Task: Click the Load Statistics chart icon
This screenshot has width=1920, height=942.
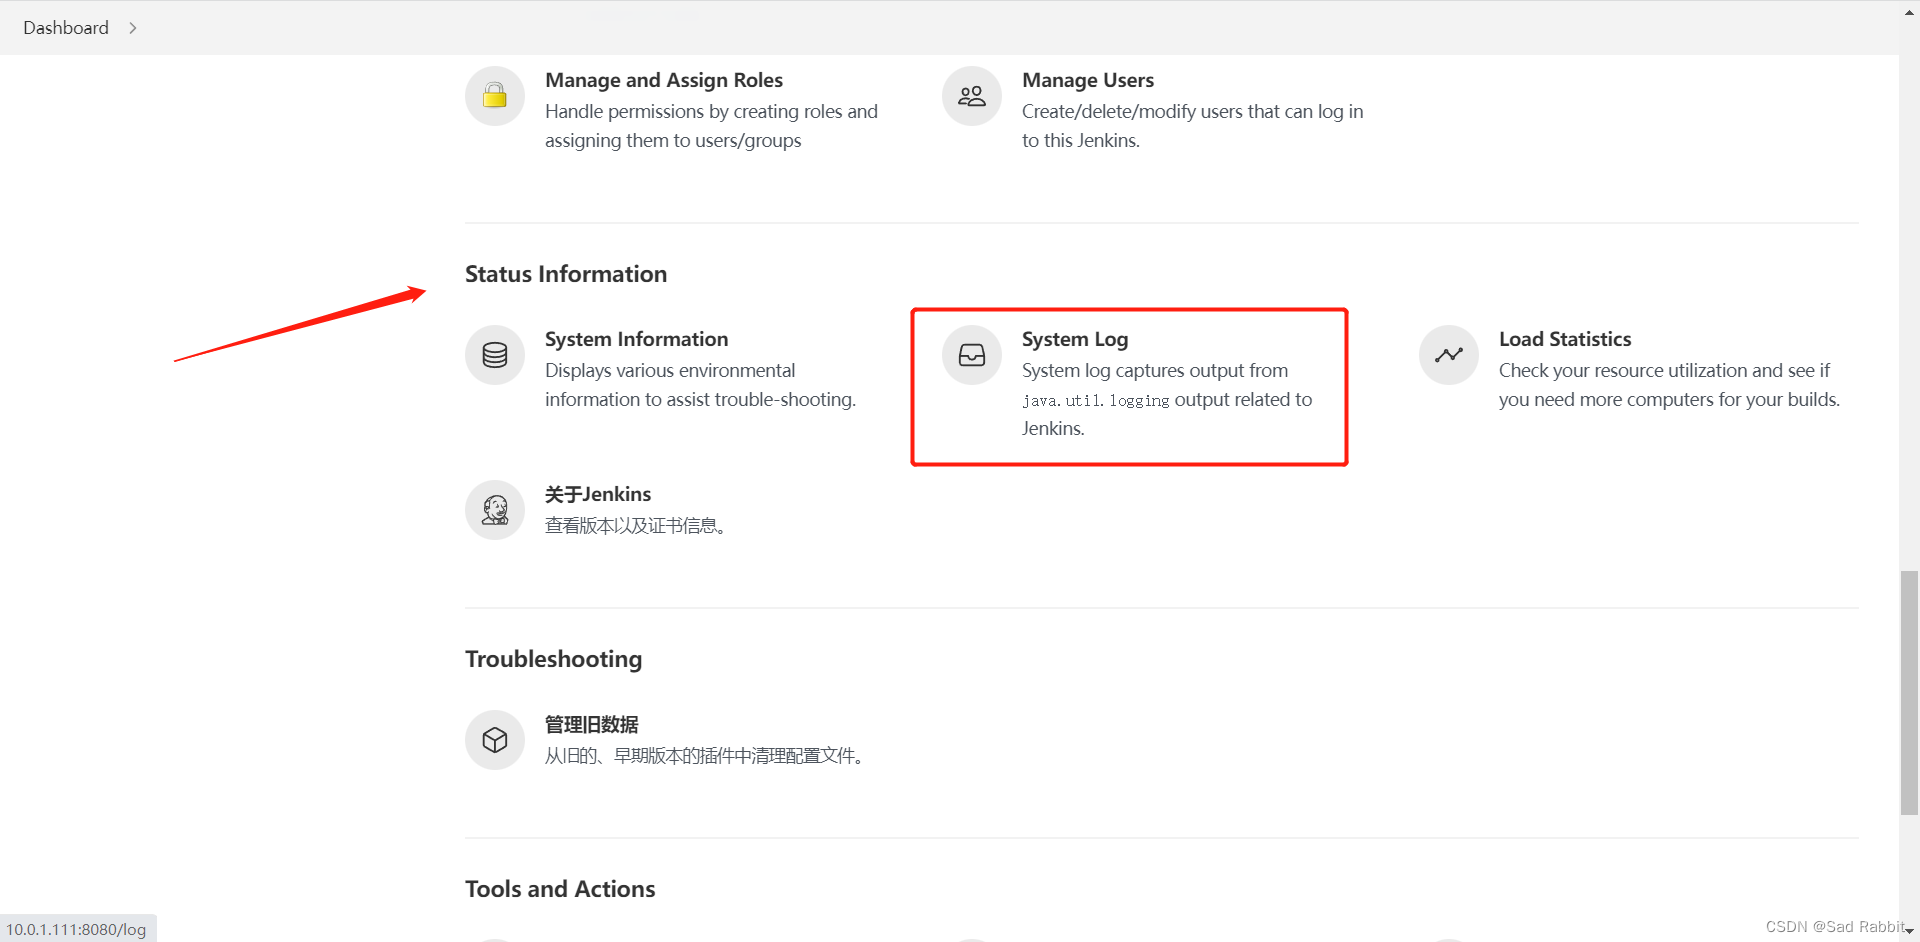Action: 1449,355
